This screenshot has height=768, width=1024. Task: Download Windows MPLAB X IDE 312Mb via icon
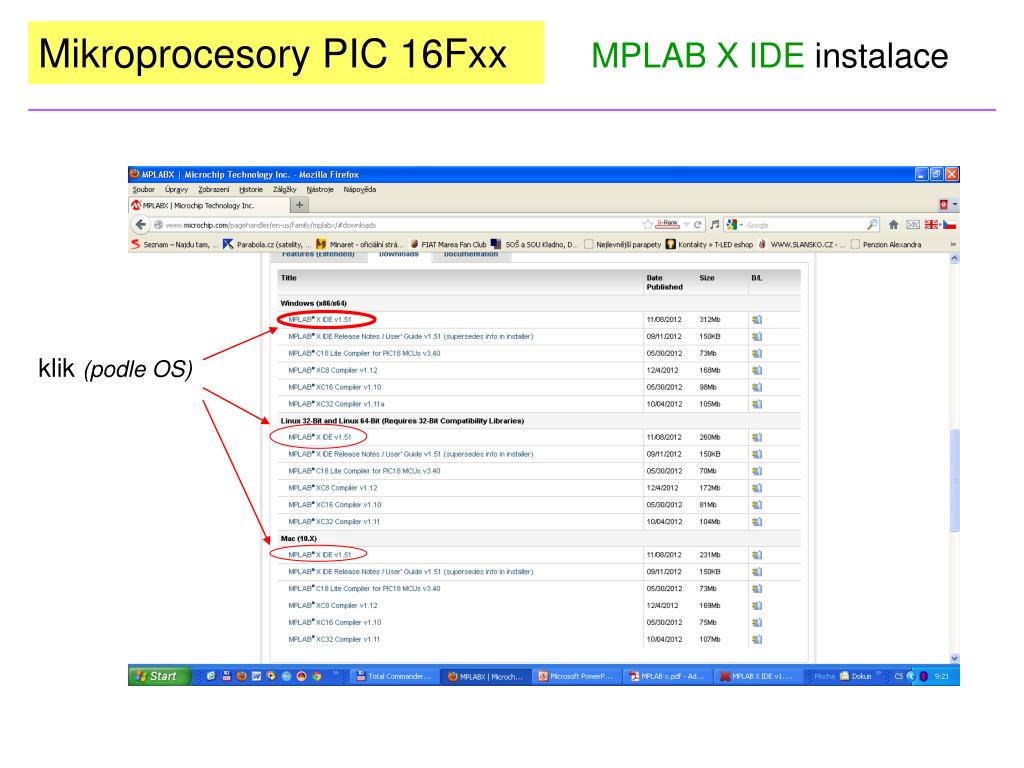click(x=757, y=320)
